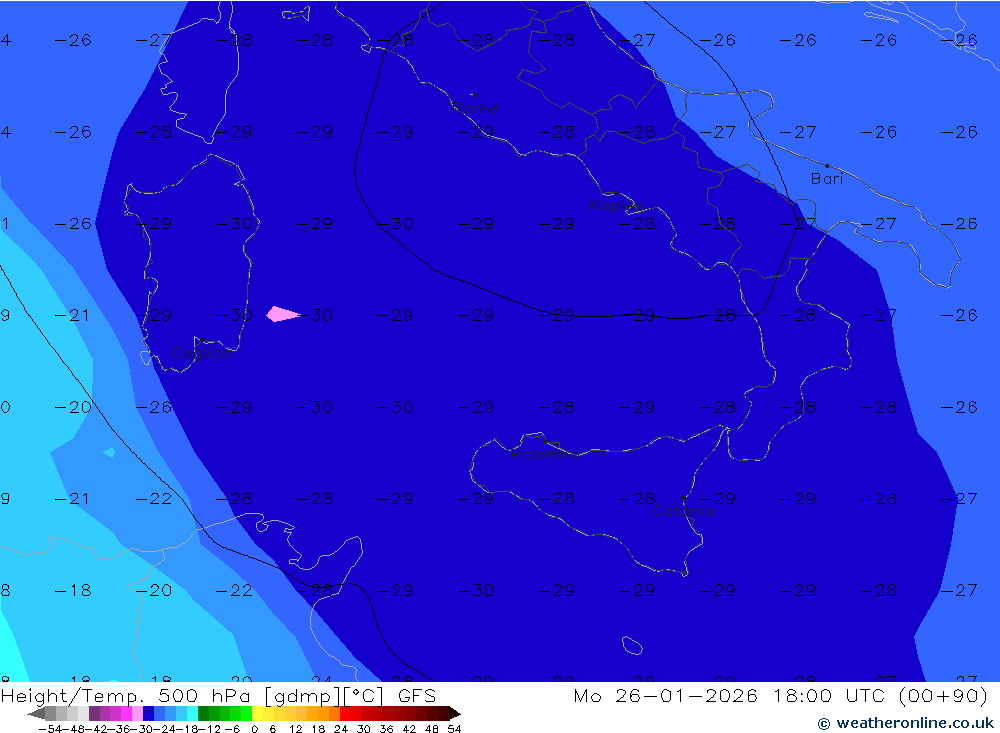Image resolution: width=1000 pixels, height=733 pixels.
Task: Click the '54' legend scale label
Action: (x=454, y=729)
